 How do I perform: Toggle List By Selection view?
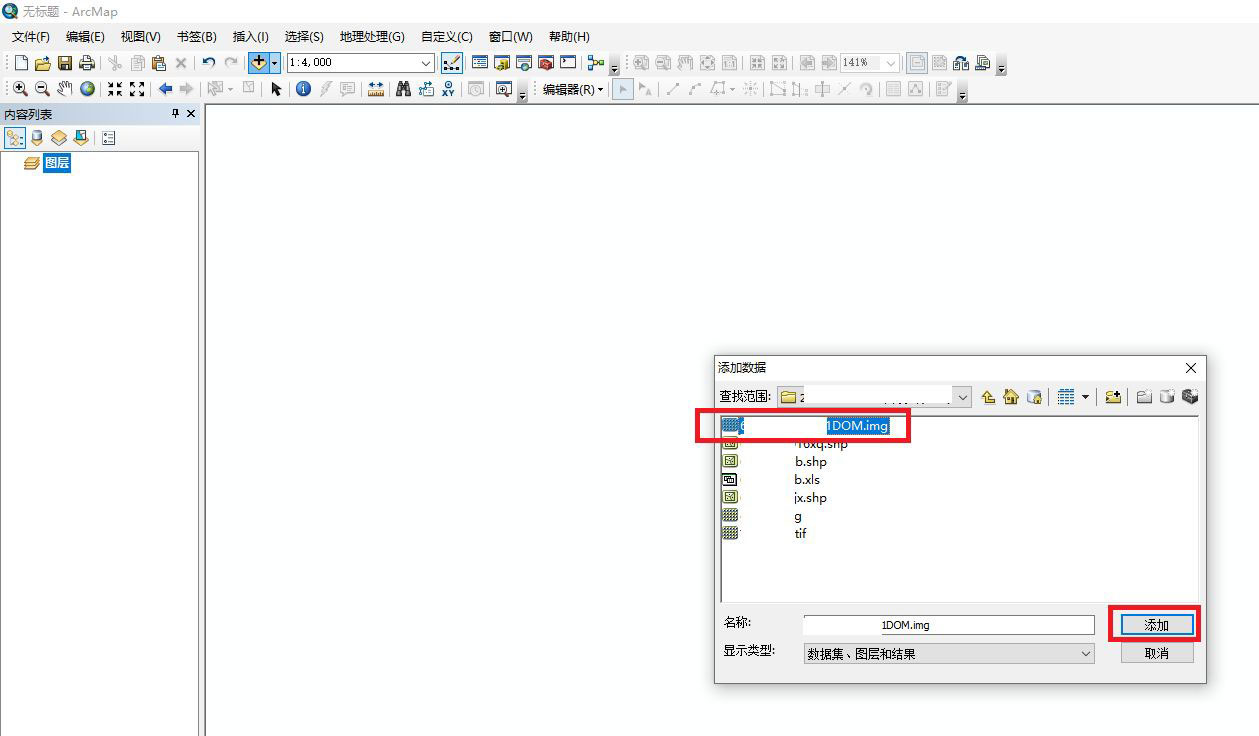click(81, 138)
